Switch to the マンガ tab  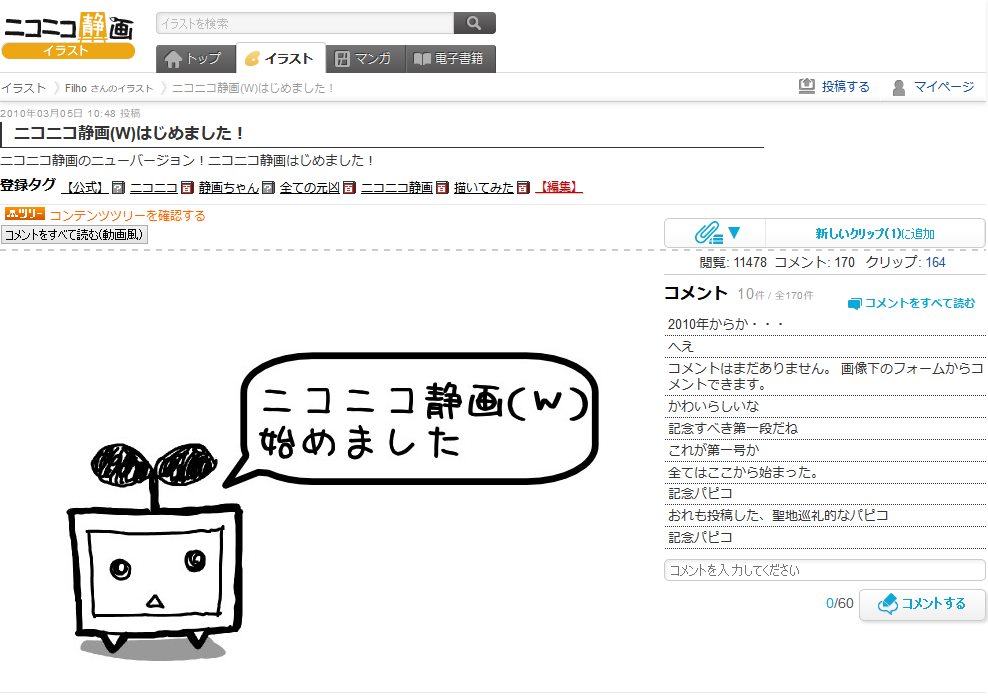[x=365, y=58]
